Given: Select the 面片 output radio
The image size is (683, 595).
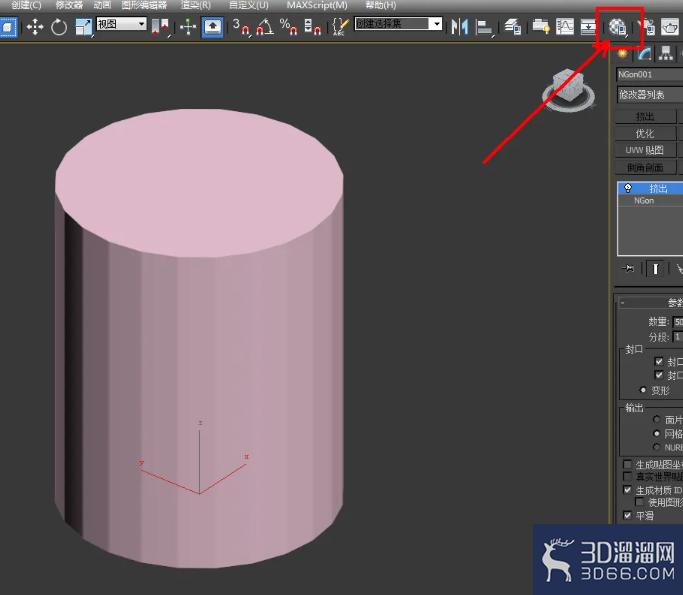Looking at the screenshot, I should [x=656, y=419].
